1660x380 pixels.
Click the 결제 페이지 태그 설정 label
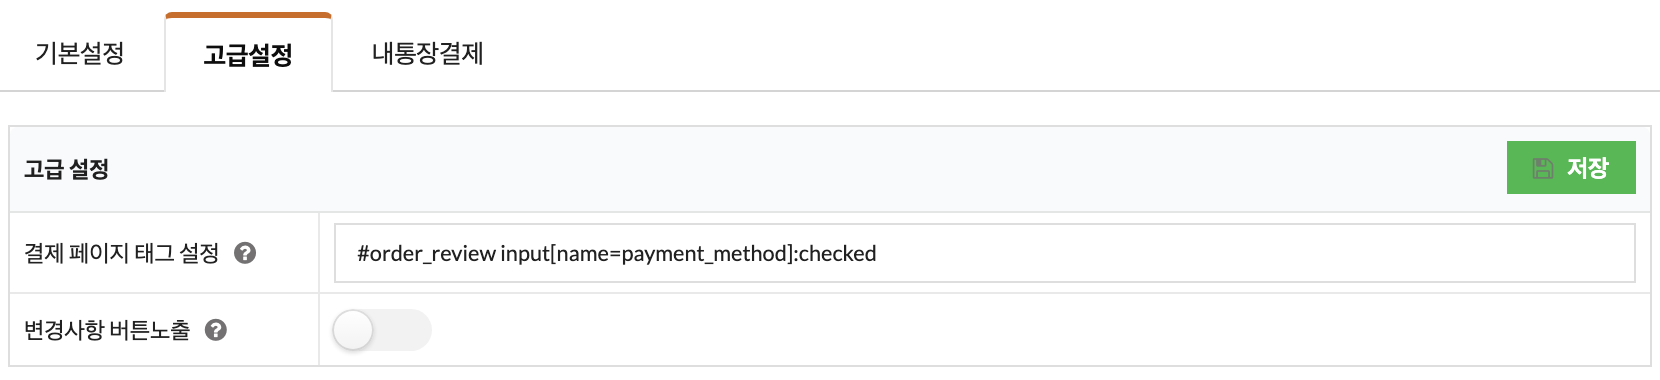tap(121, 253)
